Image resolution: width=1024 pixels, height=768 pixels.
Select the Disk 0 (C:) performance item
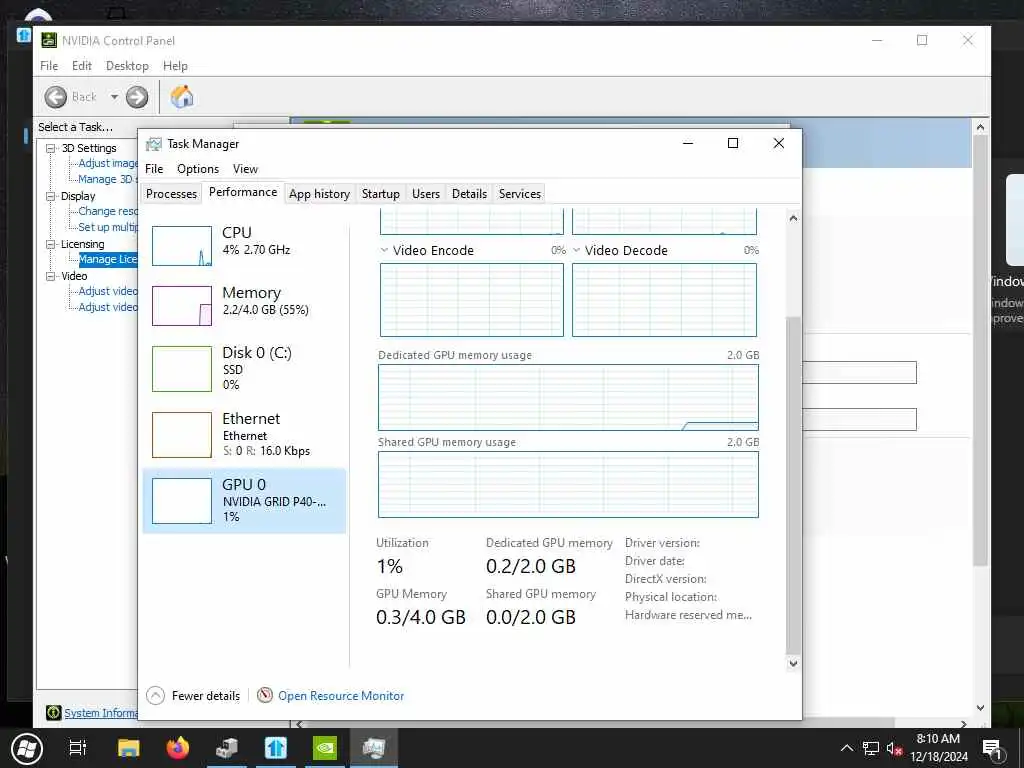coord(244,369)
